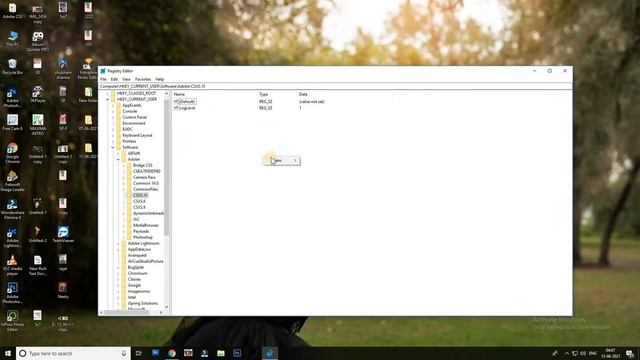Viewport: 640px width, 360px height.
Task: Select the Payloads key
Action: (141, 231)
